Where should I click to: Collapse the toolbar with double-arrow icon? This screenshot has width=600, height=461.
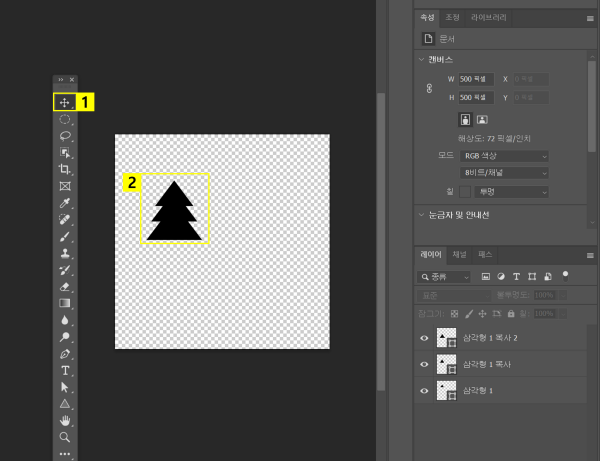coord(60,80)
